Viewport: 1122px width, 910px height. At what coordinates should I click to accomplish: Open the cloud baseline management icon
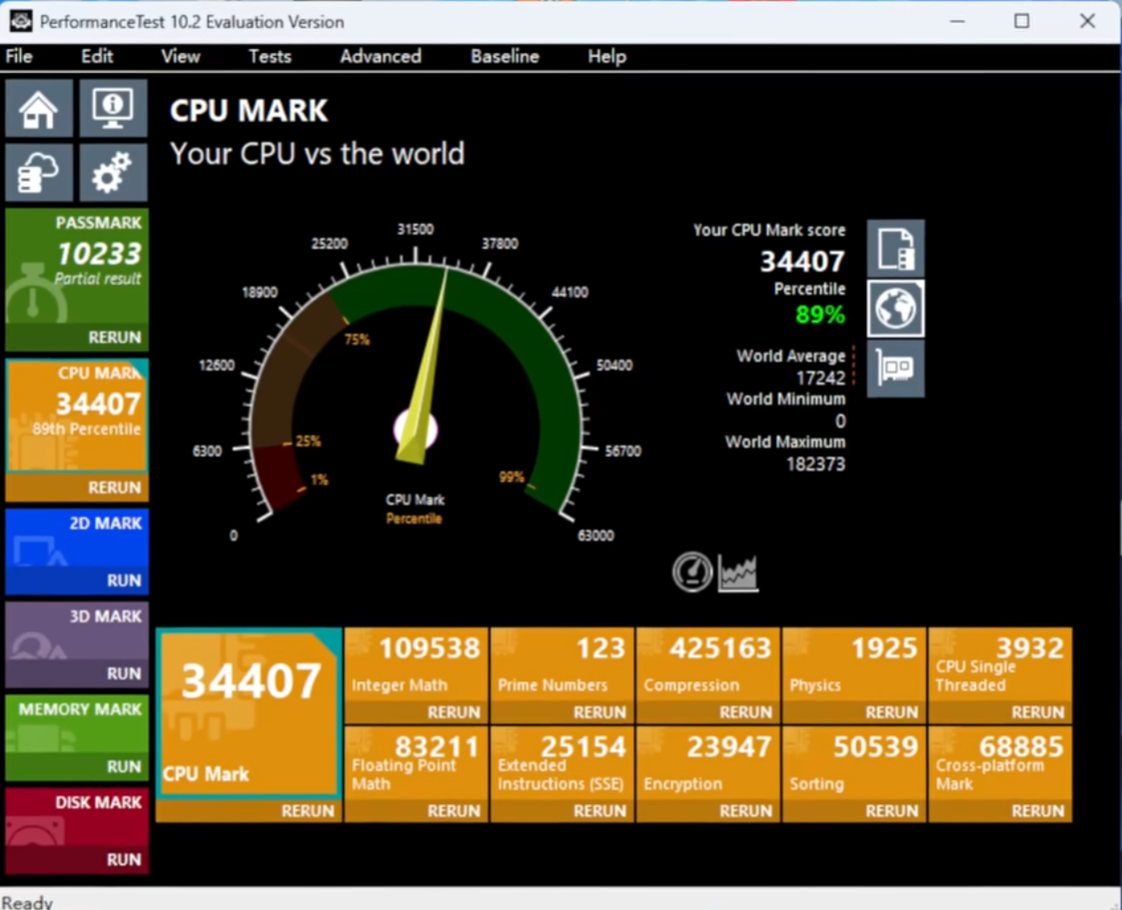click(x=39, y=172)
